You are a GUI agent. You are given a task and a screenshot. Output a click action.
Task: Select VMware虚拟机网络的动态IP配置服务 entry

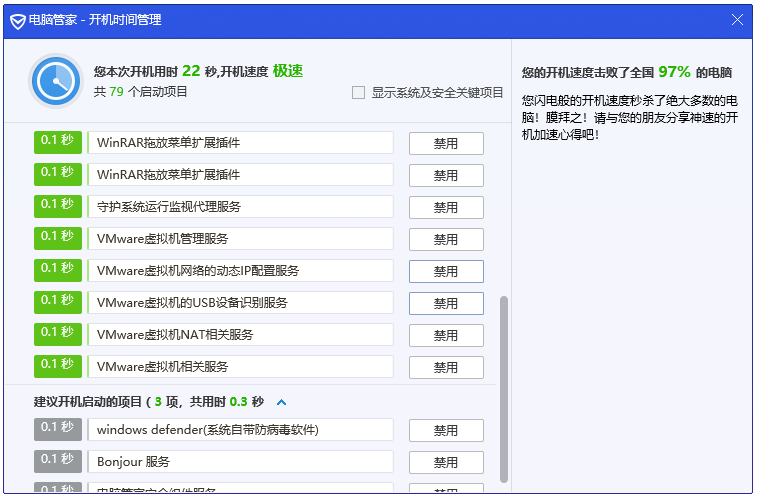coord(240,271)
